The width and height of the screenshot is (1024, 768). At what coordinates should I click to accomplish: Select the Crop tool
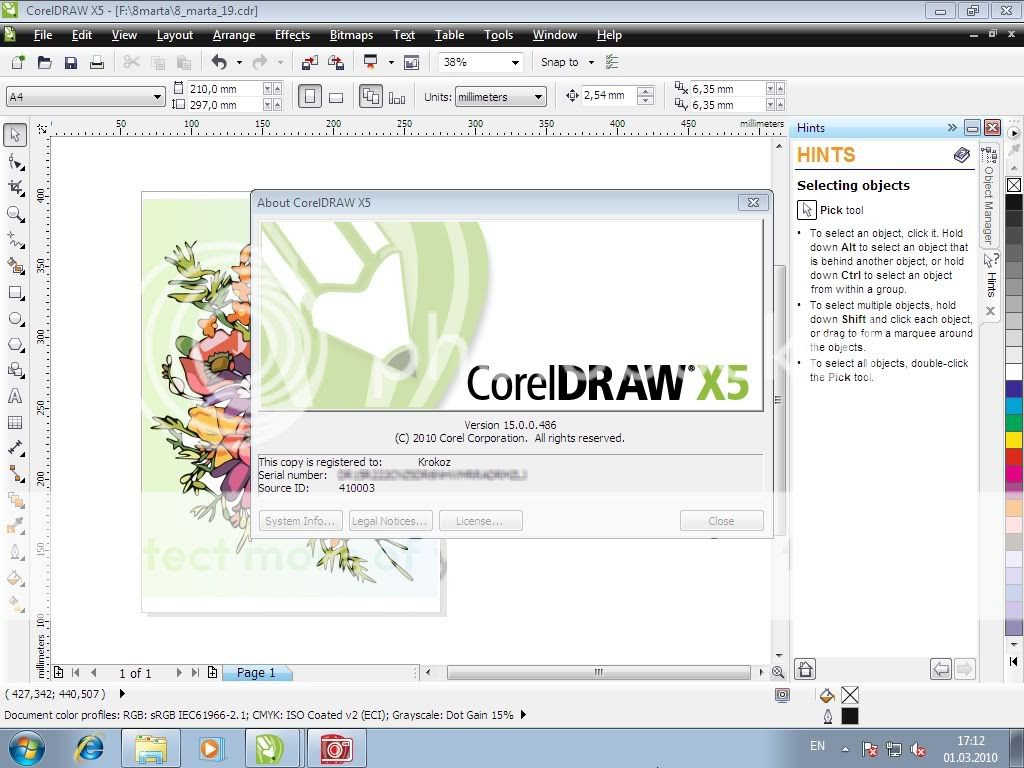coord(15,187)
